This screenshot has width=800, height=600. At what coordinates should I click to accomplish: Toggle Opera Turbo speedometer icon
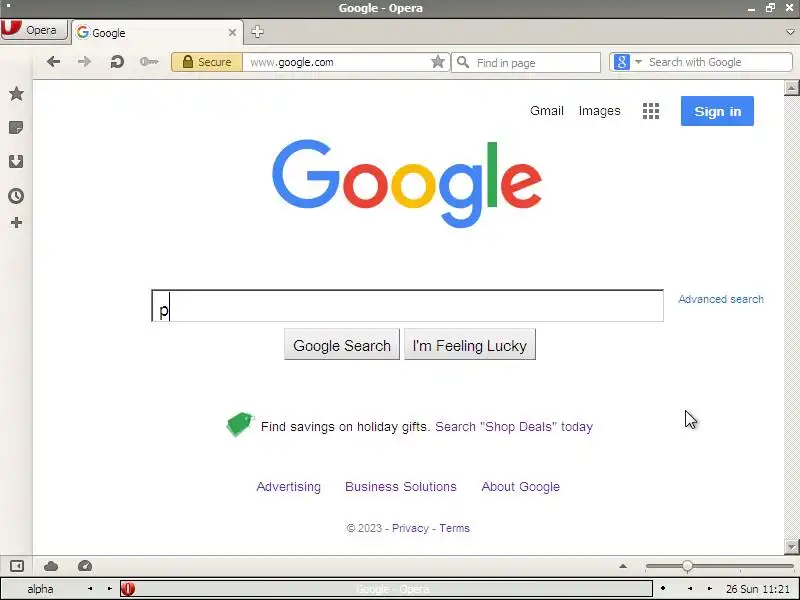click(x=85, y=566)
